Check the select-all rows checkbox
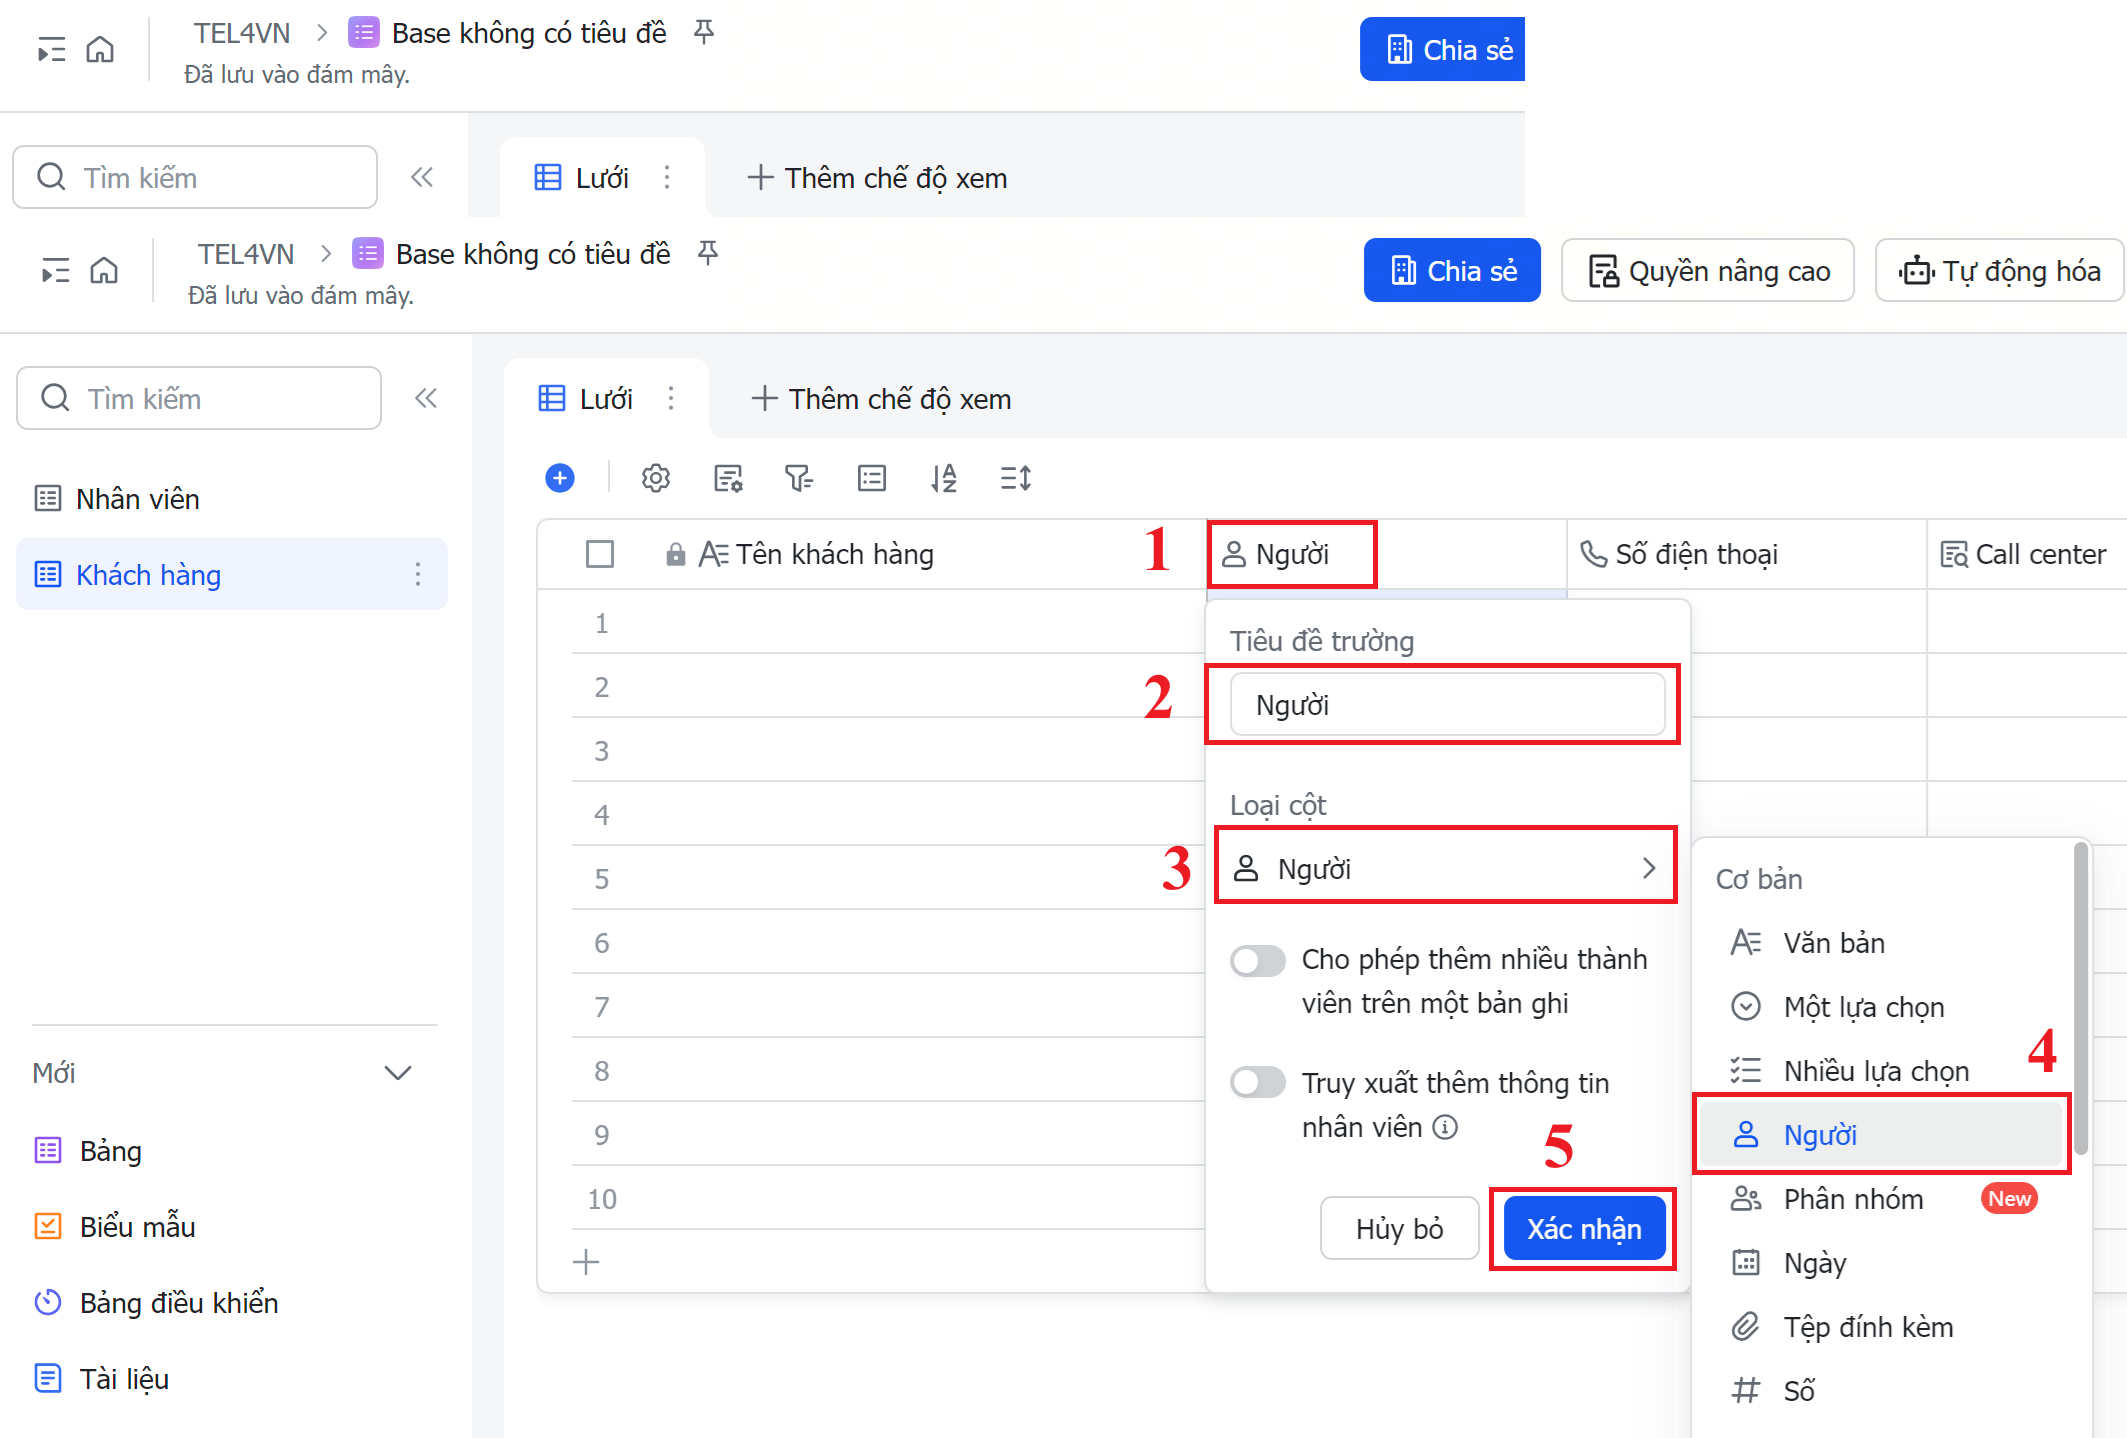 click(600, 554)
